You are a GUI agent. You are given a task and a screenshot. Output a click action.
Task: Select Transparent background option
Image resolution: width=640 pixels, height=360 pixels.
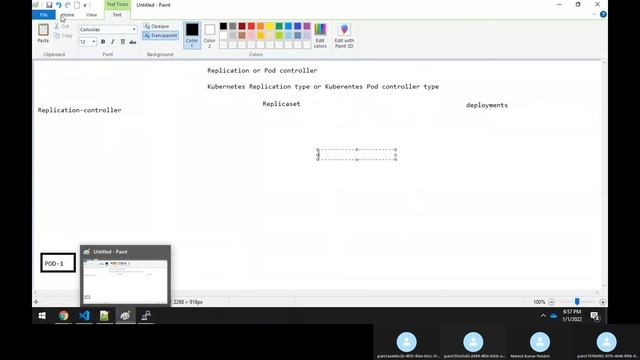[x=160, y=36]
